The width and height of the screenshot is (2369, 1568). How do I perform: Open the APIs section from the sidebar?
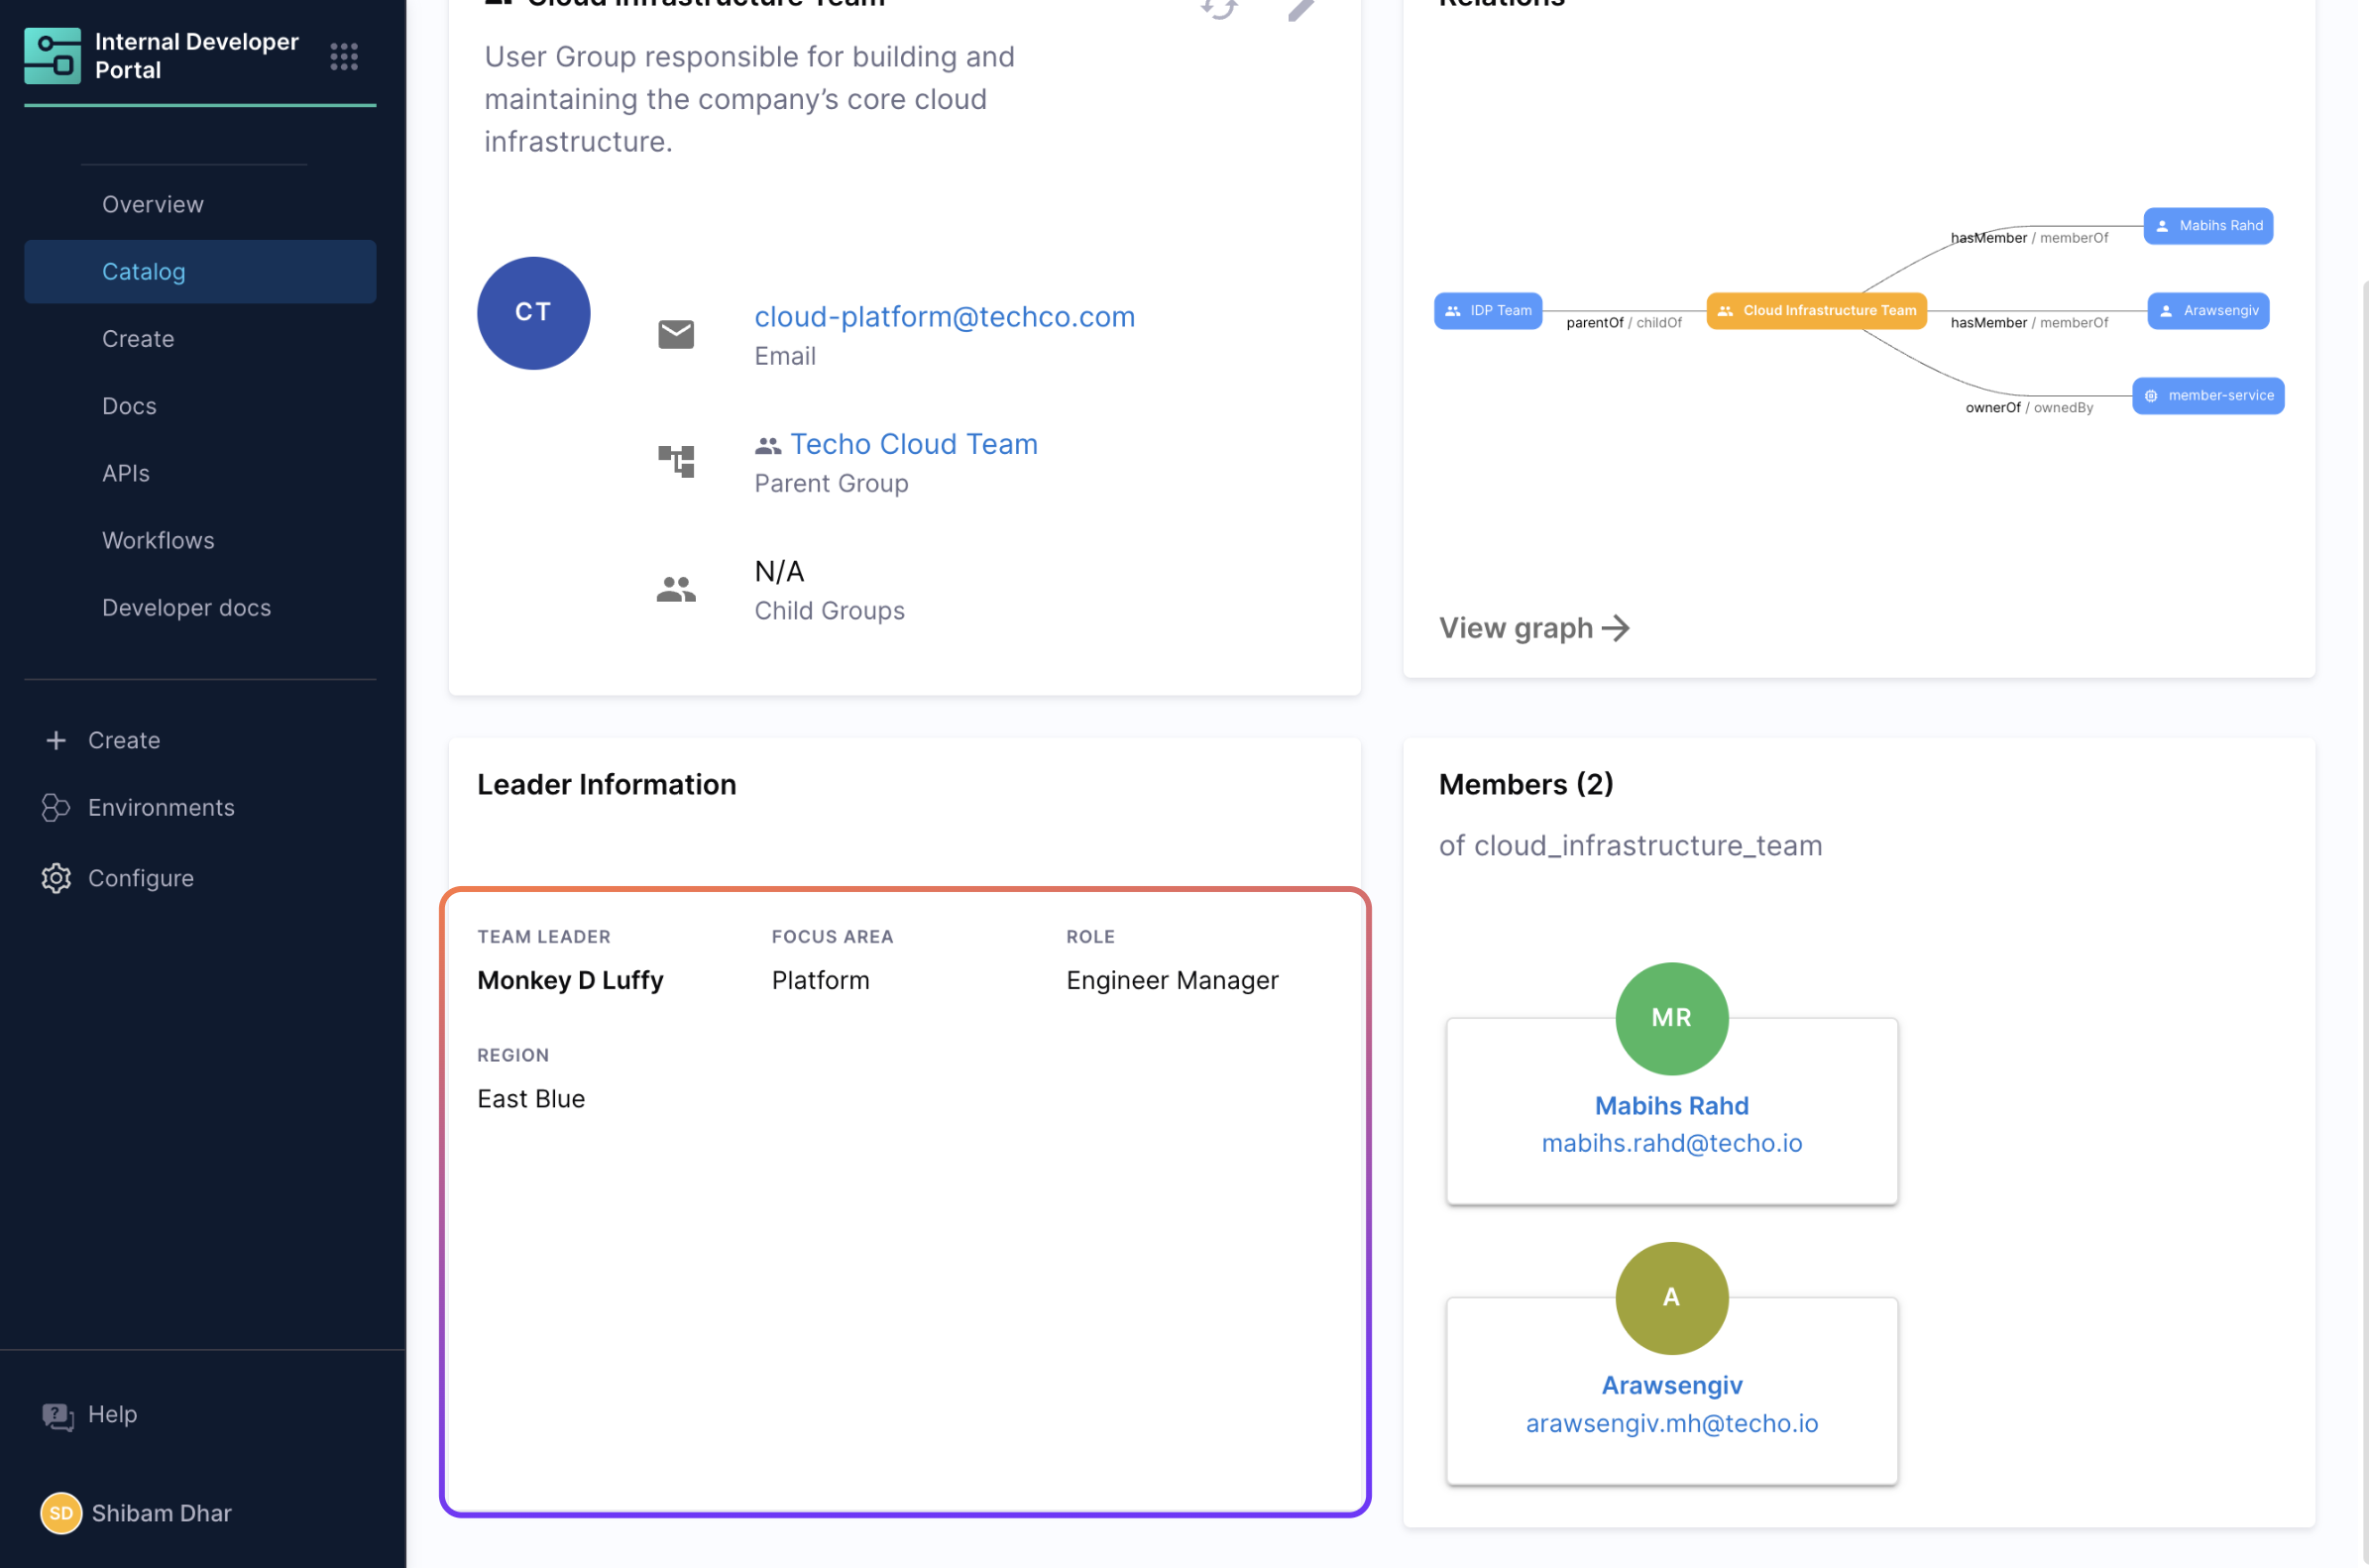tap(126, 472)
